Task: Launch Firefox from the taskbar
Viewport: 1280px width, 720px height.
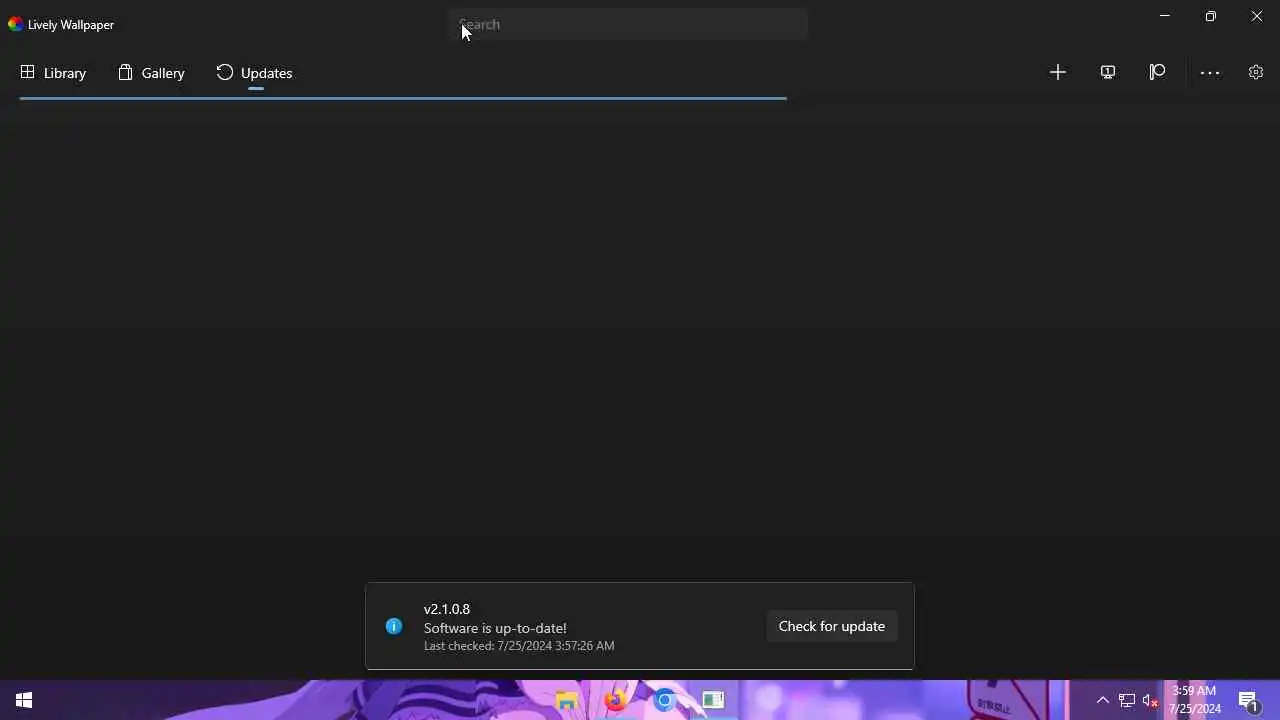Action: (x=615, y=700)
